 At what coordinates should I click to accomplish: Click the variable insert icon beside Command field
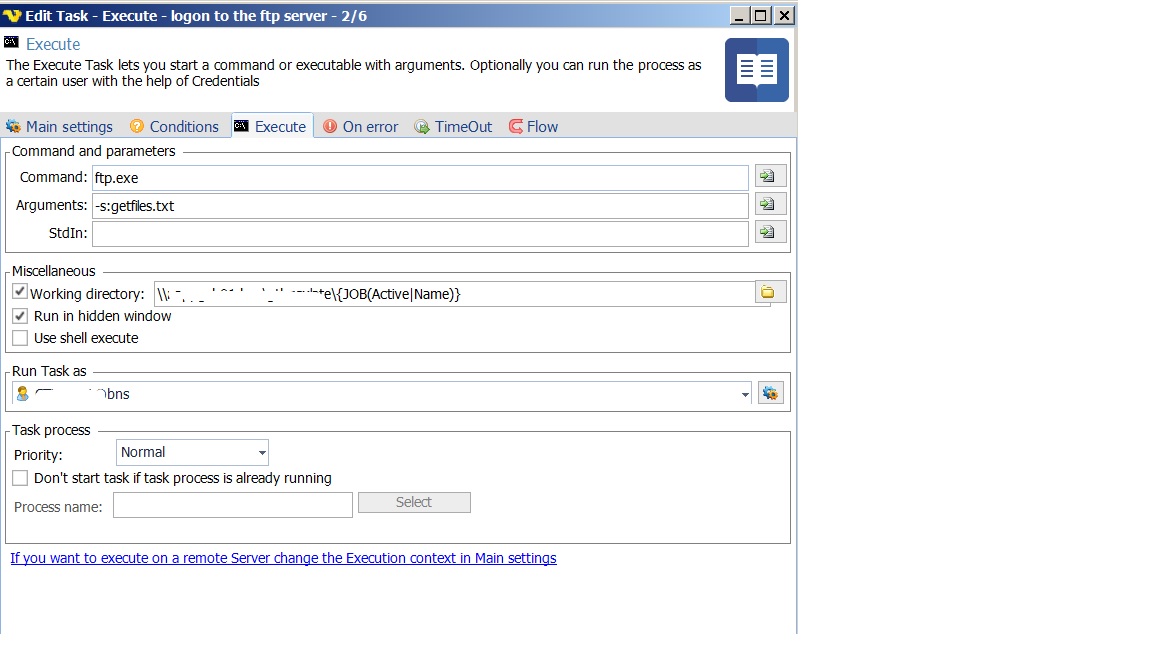coord(769,177)
